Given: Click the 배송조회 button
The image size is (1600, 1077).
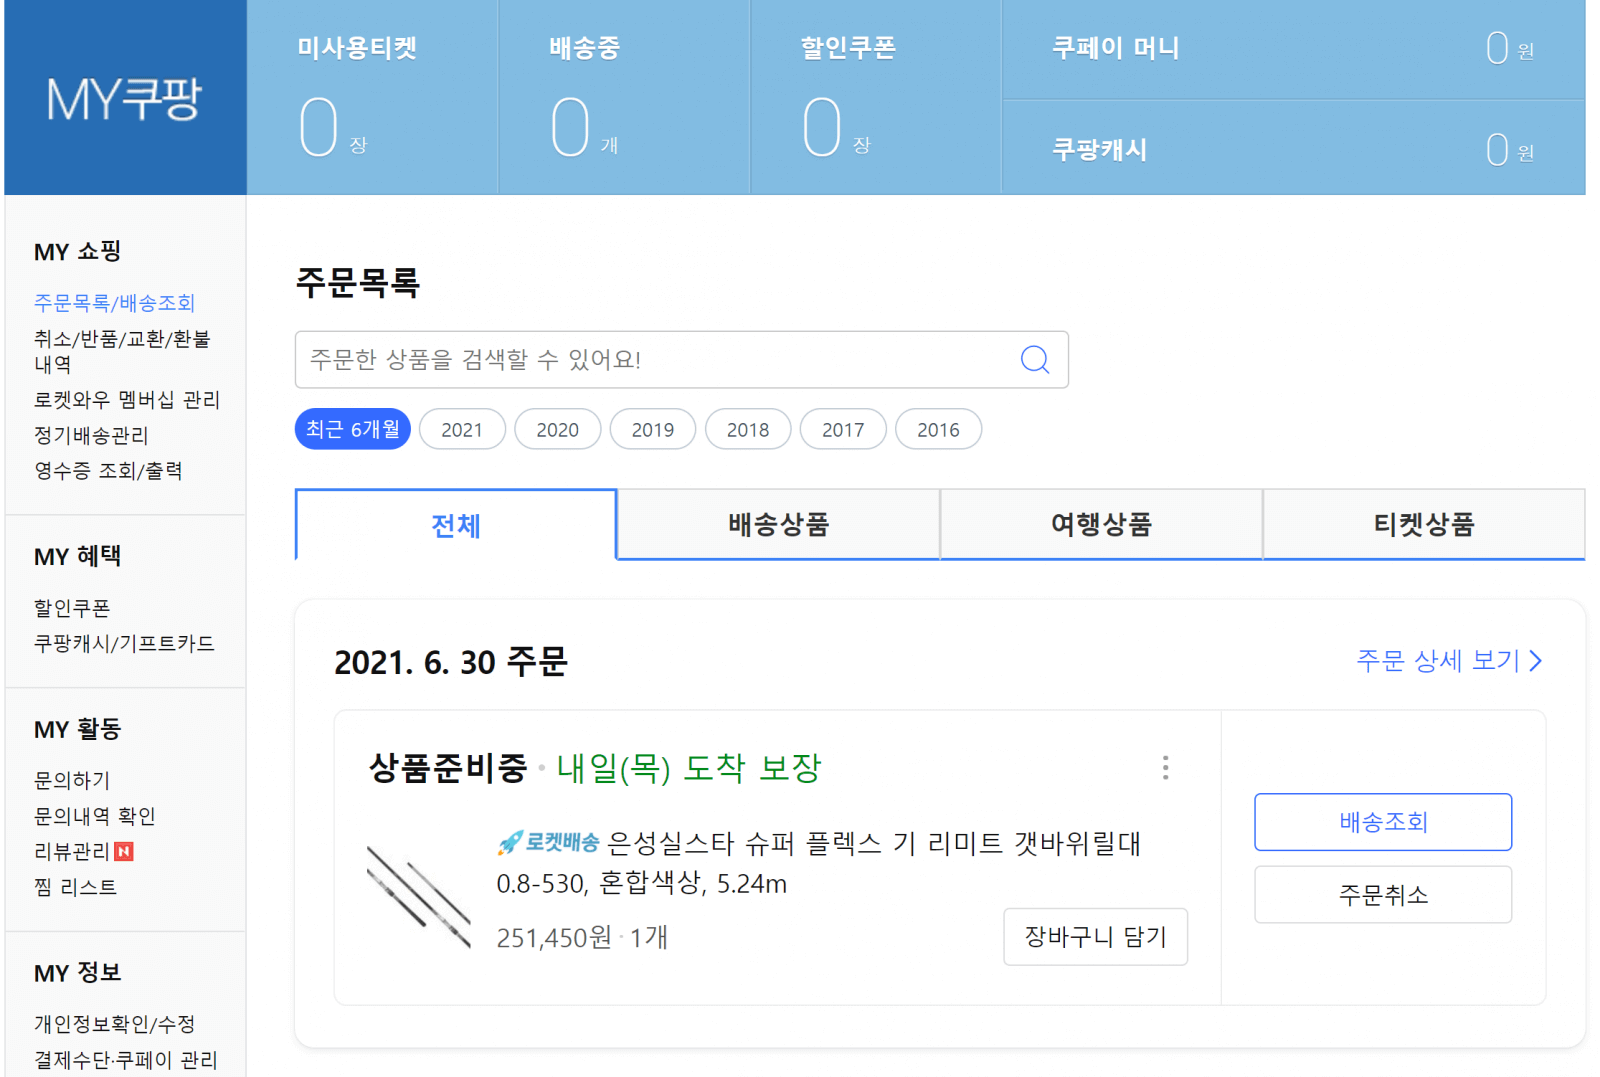Looking at the screenshot, I should coord(1383,822).
